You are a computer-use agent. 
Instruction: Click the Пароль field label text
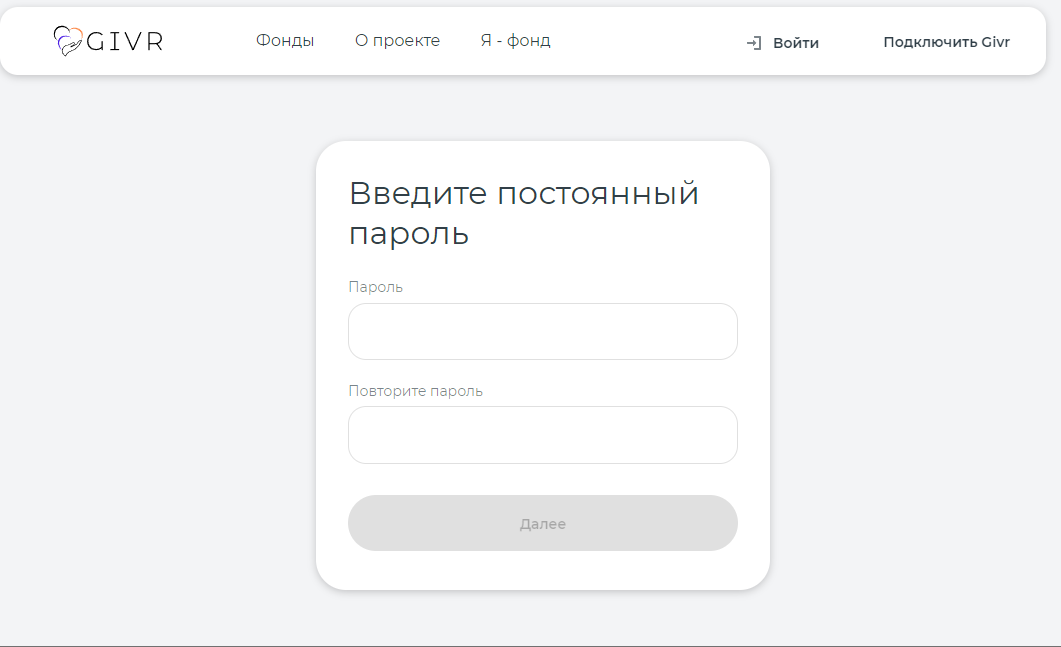(x=375, y=286)
